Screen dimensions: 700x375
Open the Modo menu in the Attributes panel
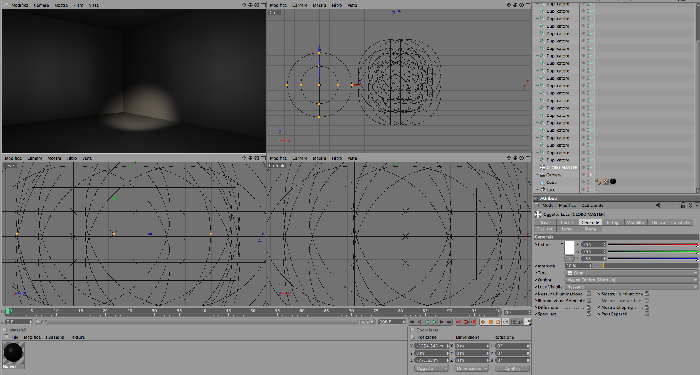pos(547,205)
